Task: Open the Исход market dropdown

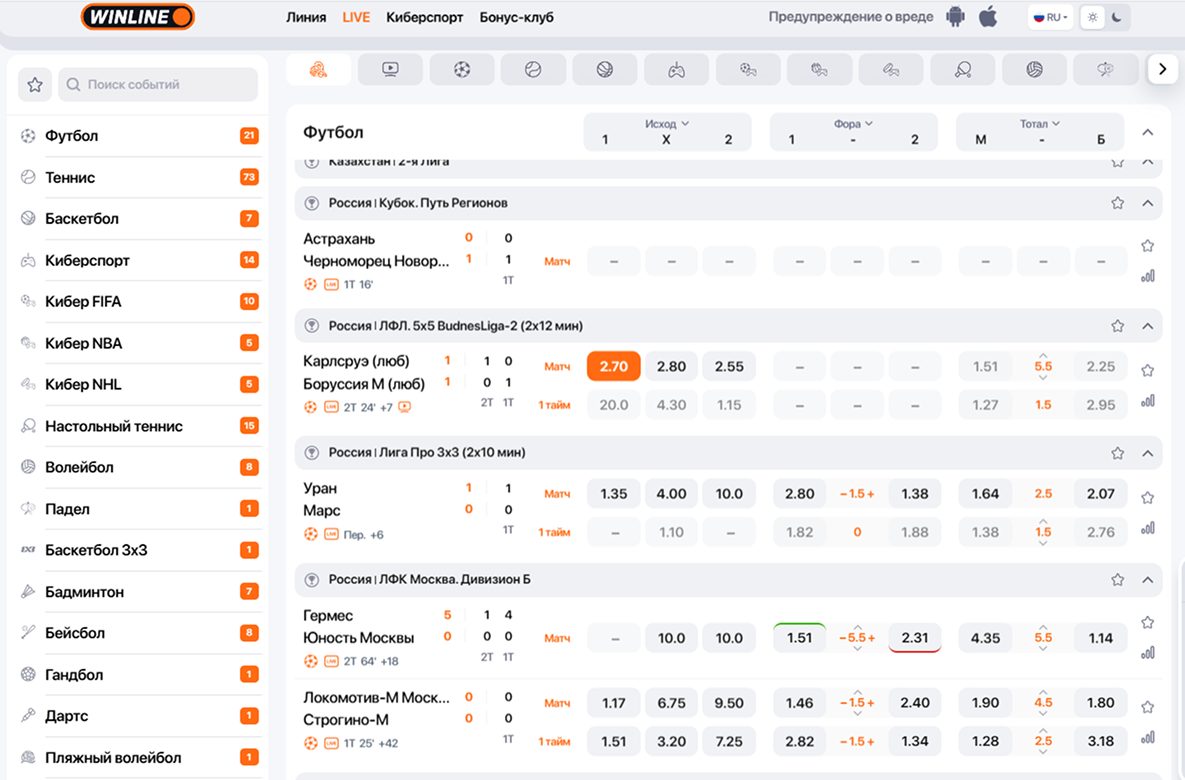Action: coord(667,124)
